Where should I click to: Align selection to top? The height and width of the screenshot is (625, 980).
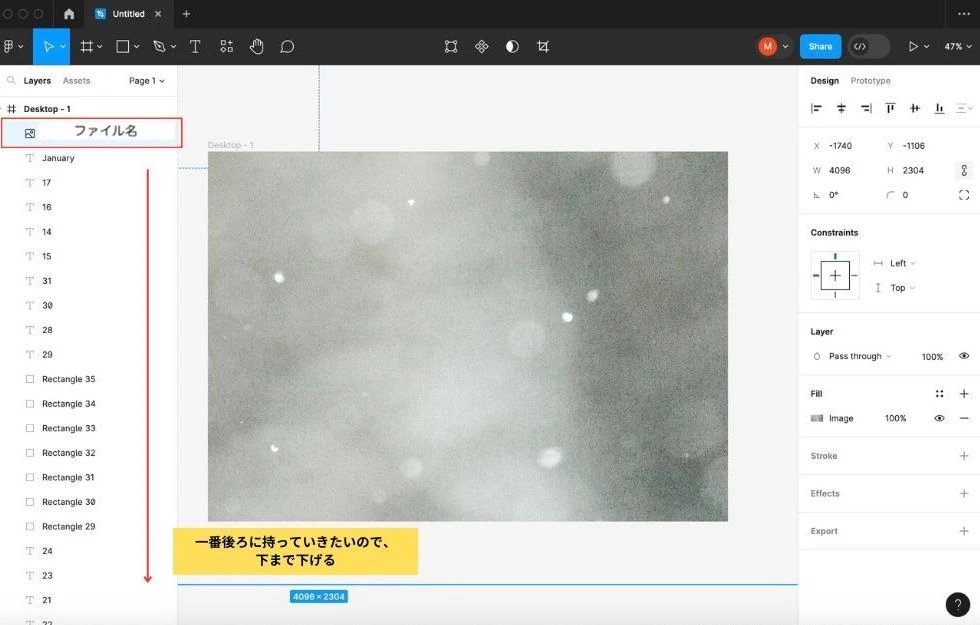click(x=890, y=108)
